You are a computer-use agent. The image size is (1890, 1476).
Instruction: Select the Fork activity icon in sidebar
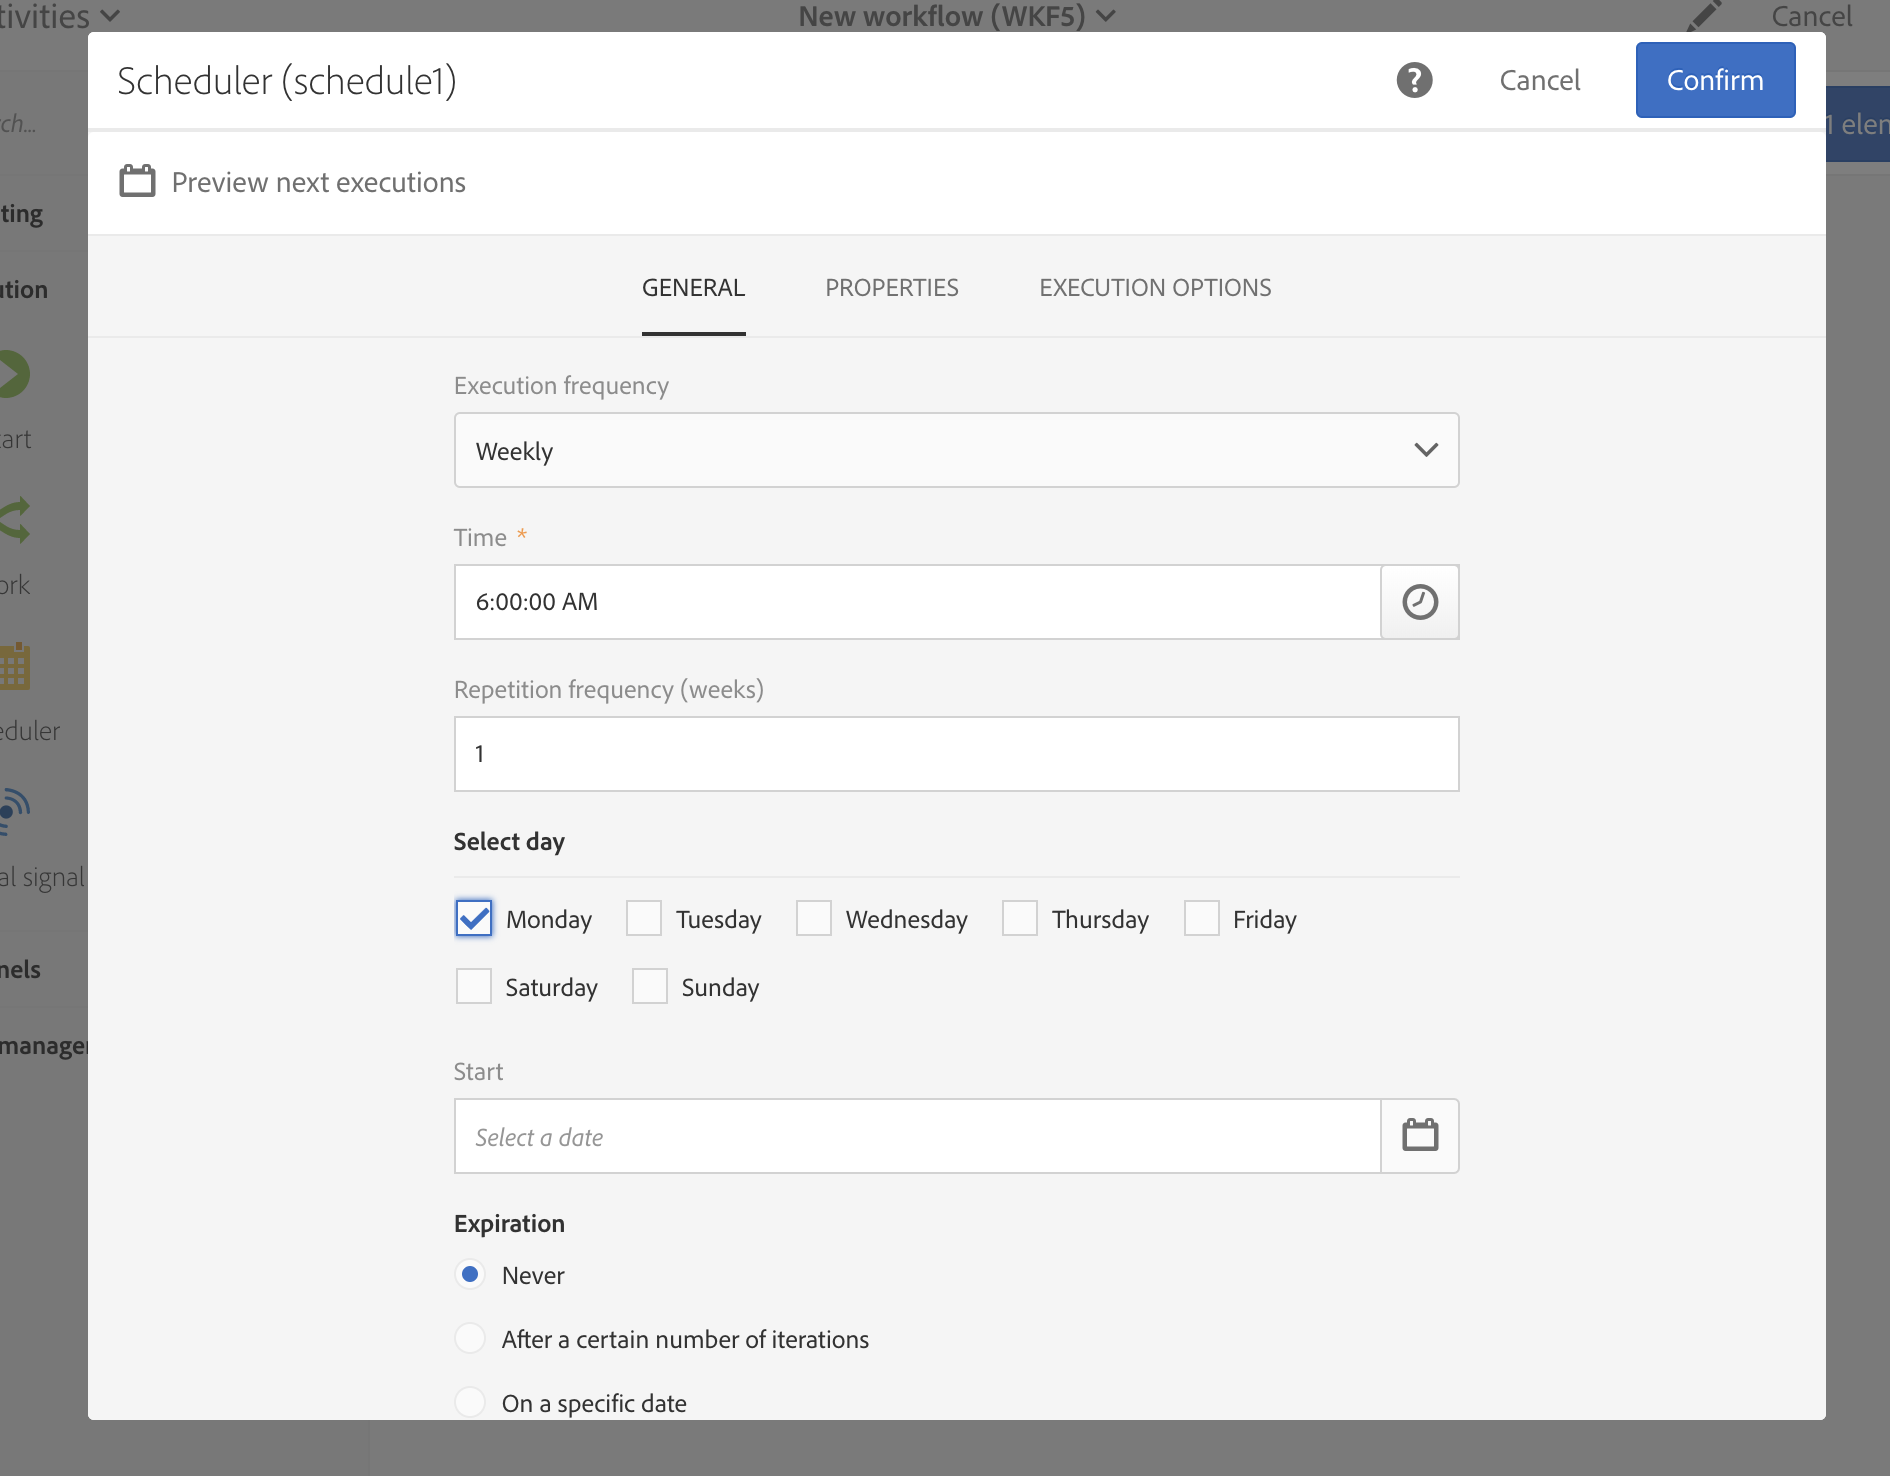click(x=16, y=521)
